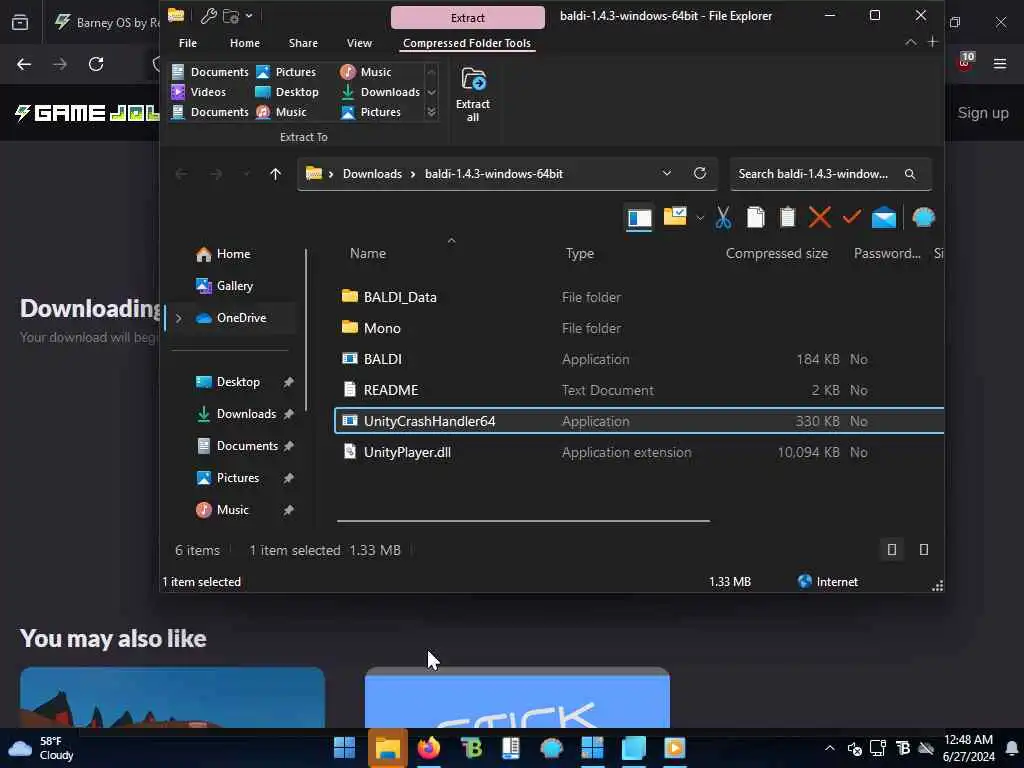Collapse the ribbon with chevron

click(910, 42)
